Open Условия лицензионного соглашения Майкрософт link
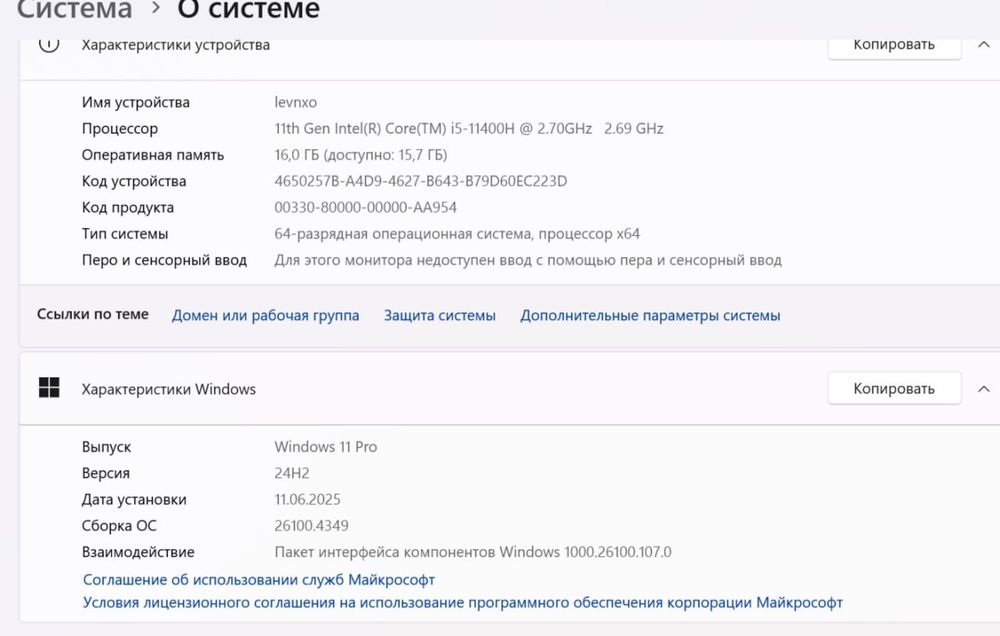1000x636 pixels. (462, 603)
